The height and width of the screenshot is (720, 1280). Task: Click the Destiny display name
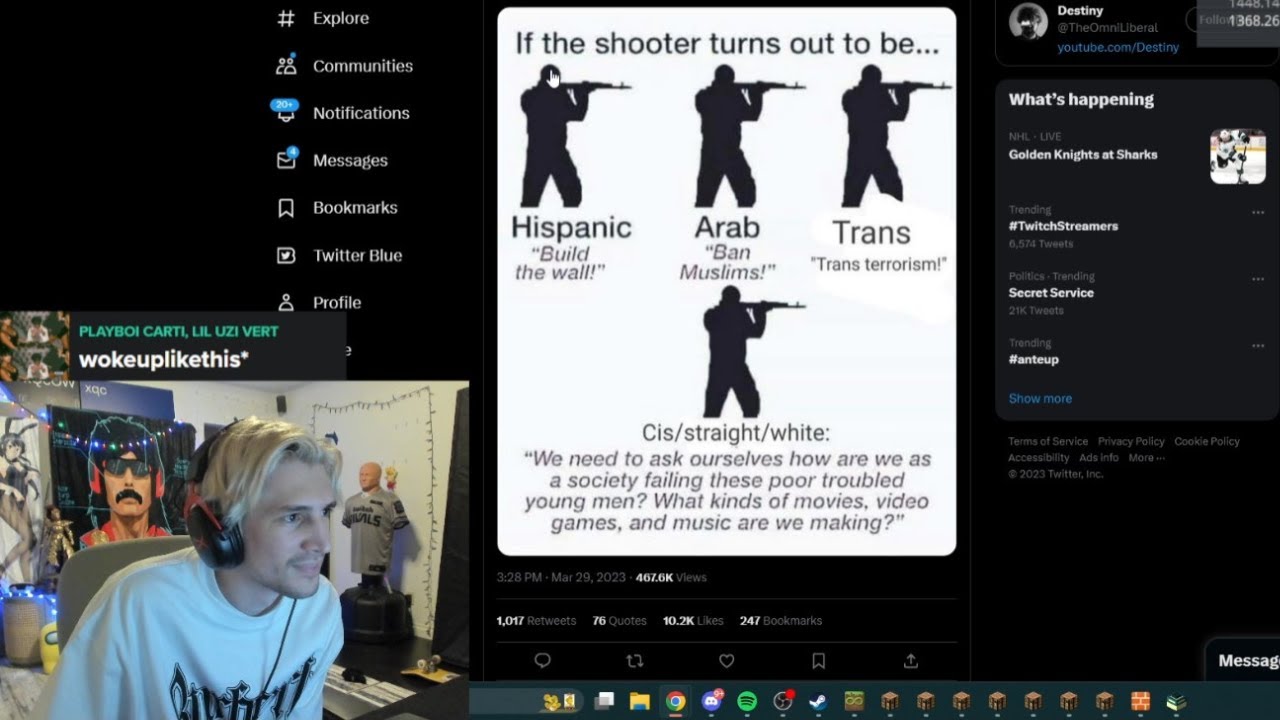coord(1080,11)
